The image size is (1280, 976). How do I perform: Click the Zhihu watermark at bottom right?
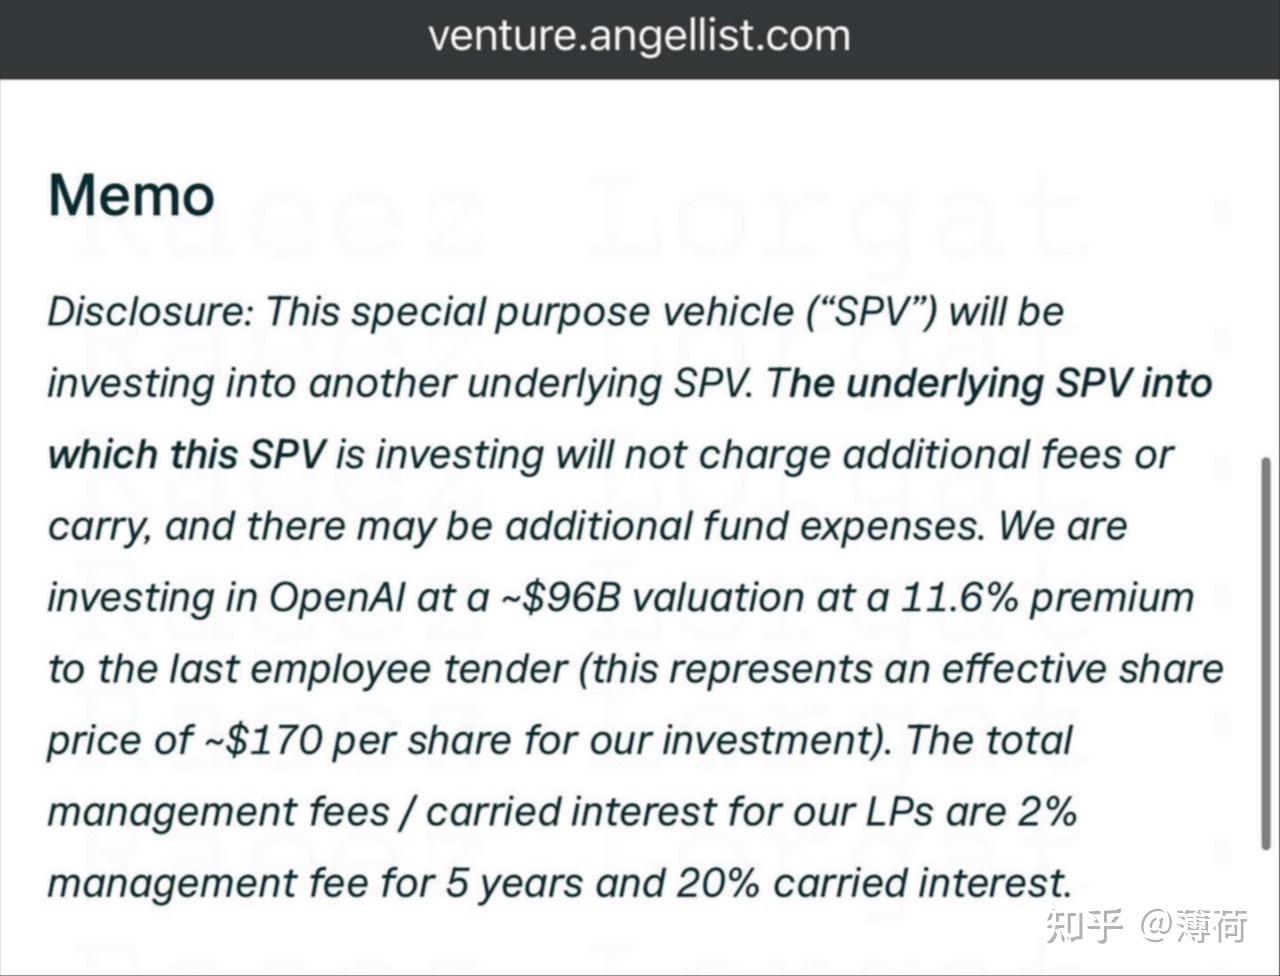[1147, 926]
